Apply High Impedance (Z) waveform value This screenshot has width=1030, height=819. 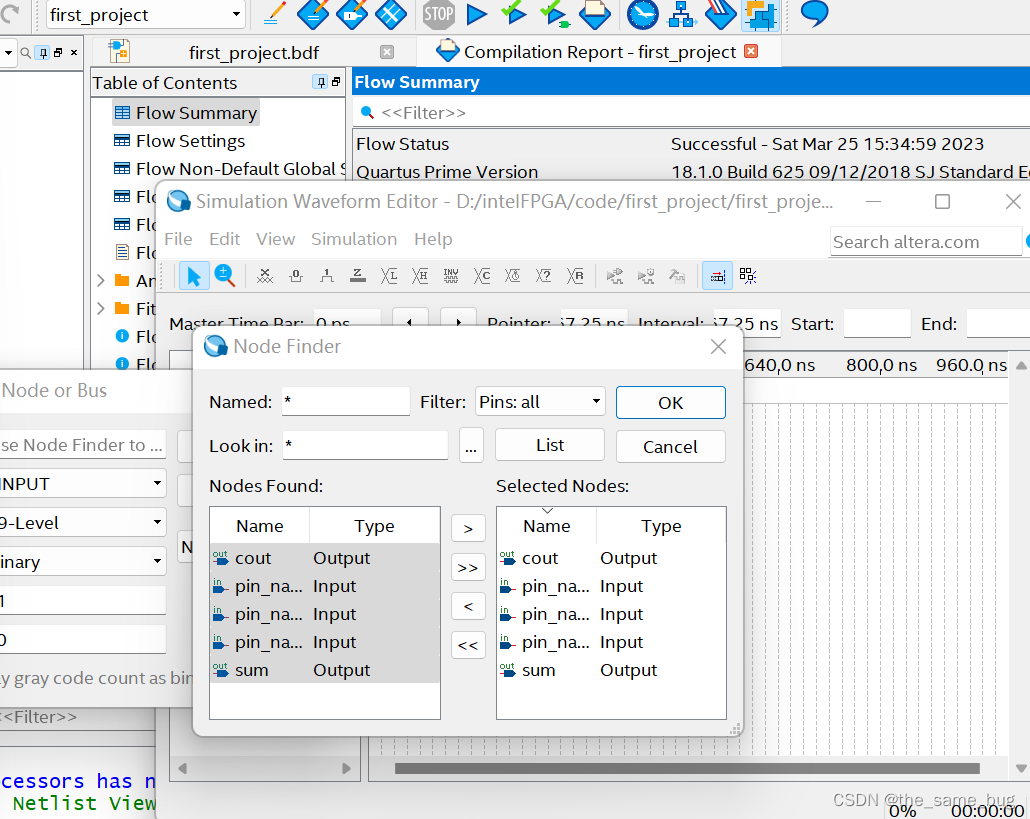pos(357,276)
